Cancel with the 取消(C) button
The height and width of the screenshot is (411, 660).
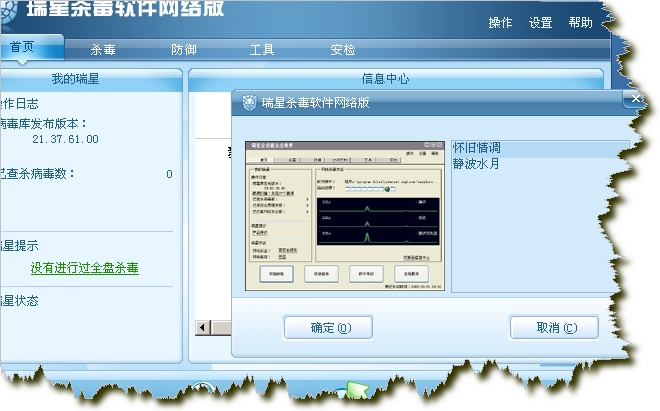point(554,328)
